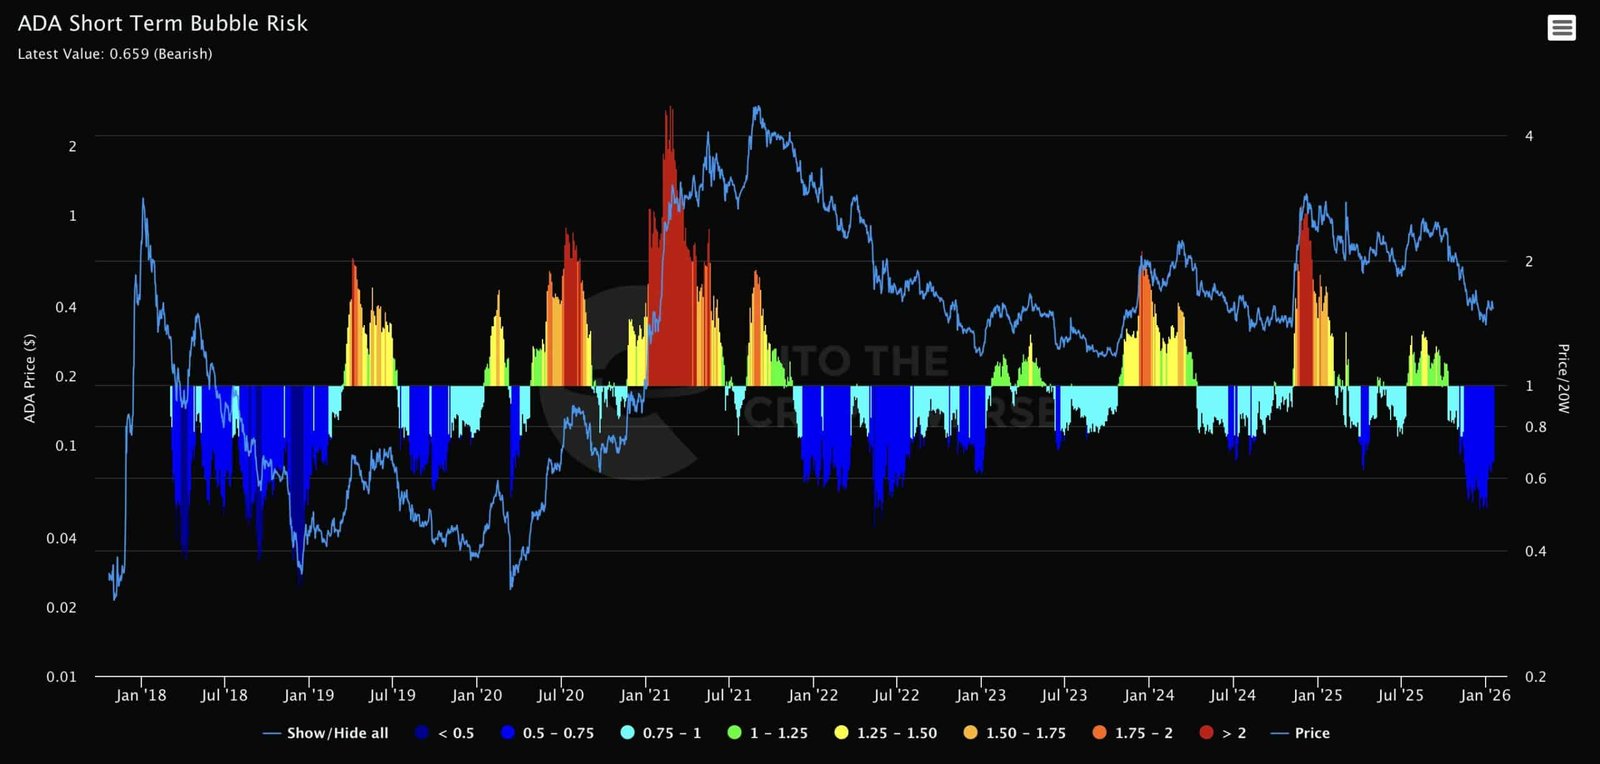Click the 'ADA Short Term Bubble Risk' title
The height and width of the screenshot is (764, 1600).
pos(162,23)
